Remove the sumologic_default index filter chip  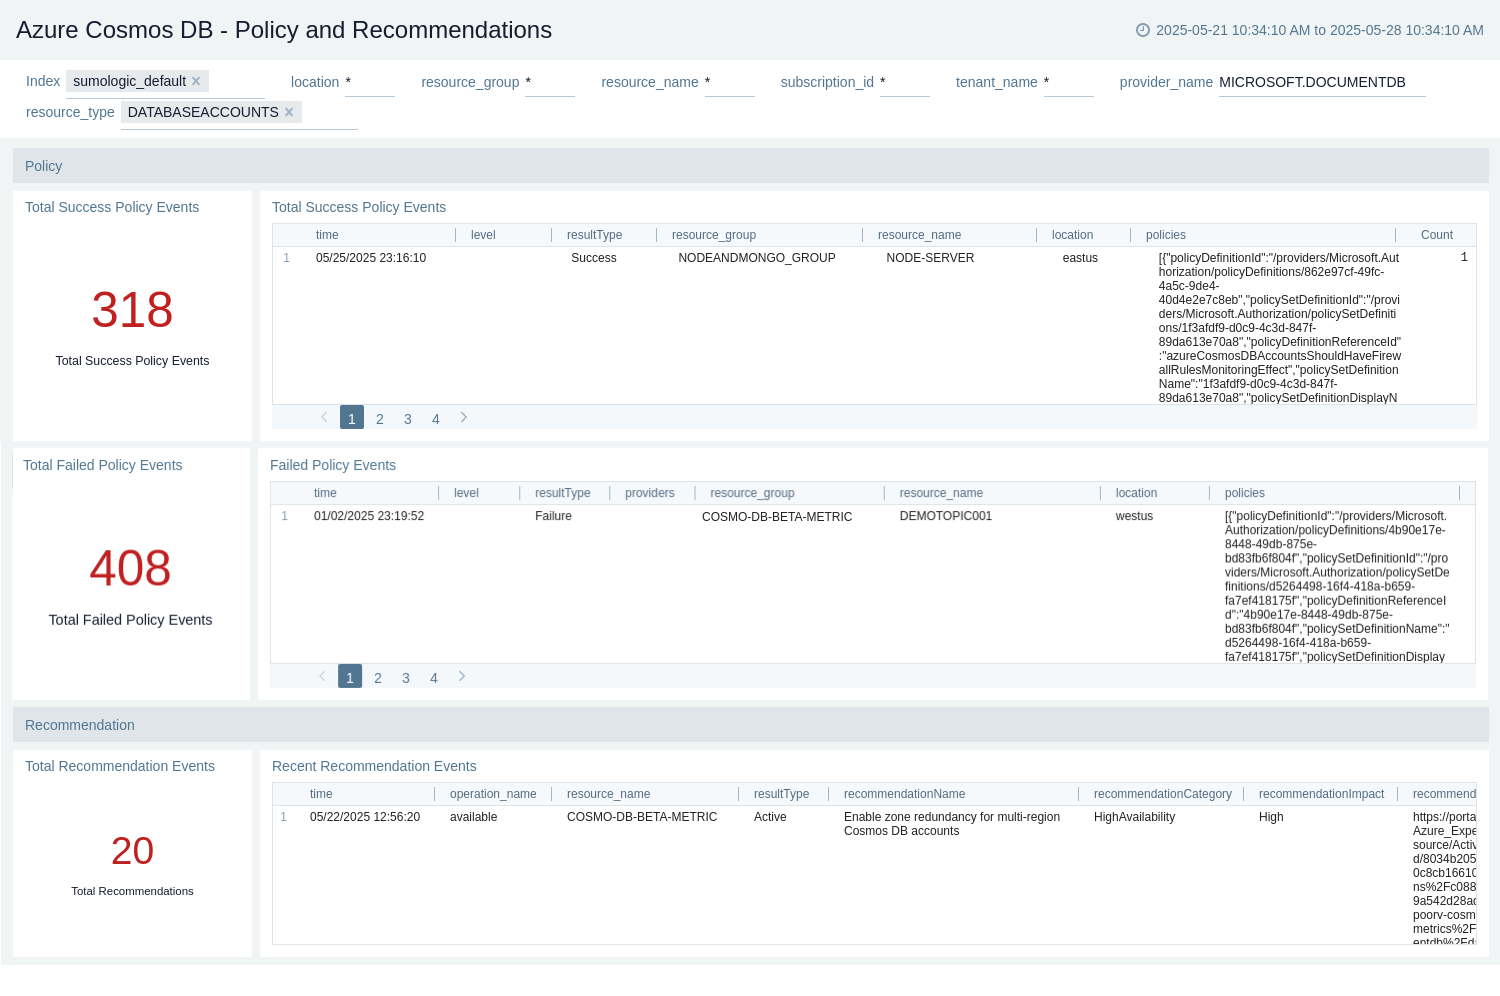(196, 81)
